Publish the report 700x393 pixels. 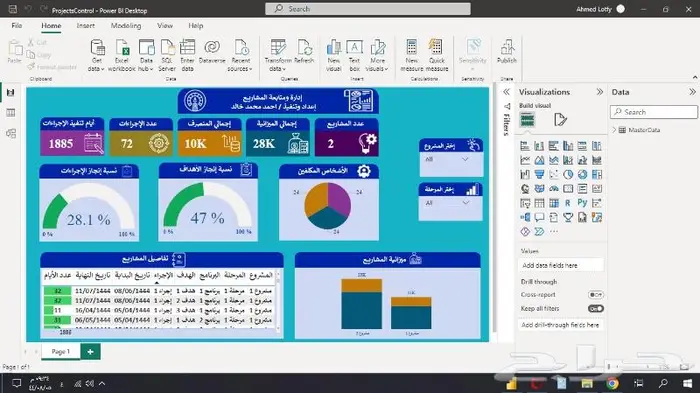click(507, 52)
